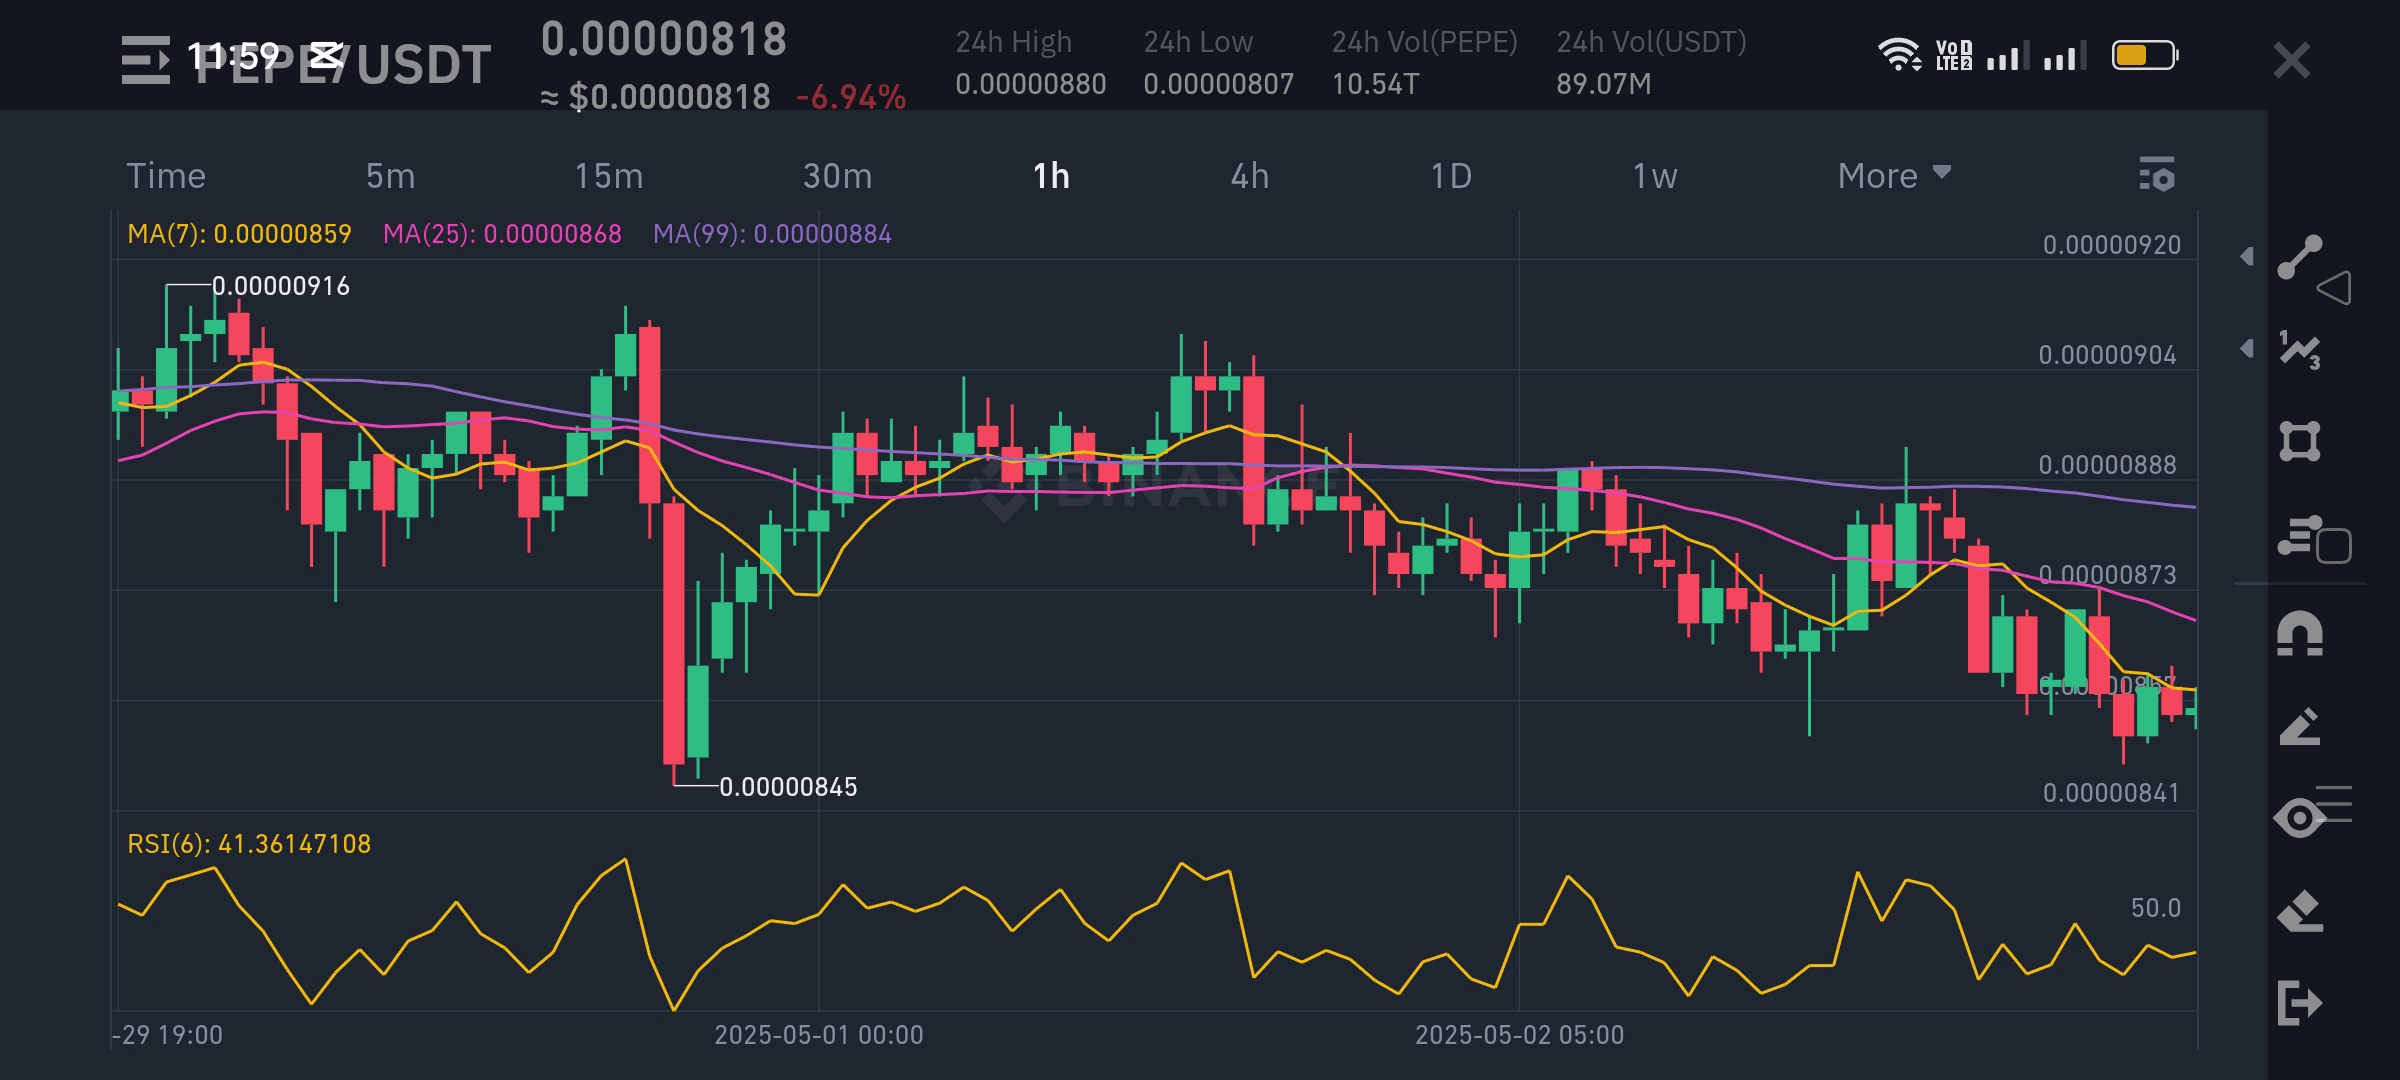
Task: Toggle continuous drawing pencil mode
Action: point(2299,727)
